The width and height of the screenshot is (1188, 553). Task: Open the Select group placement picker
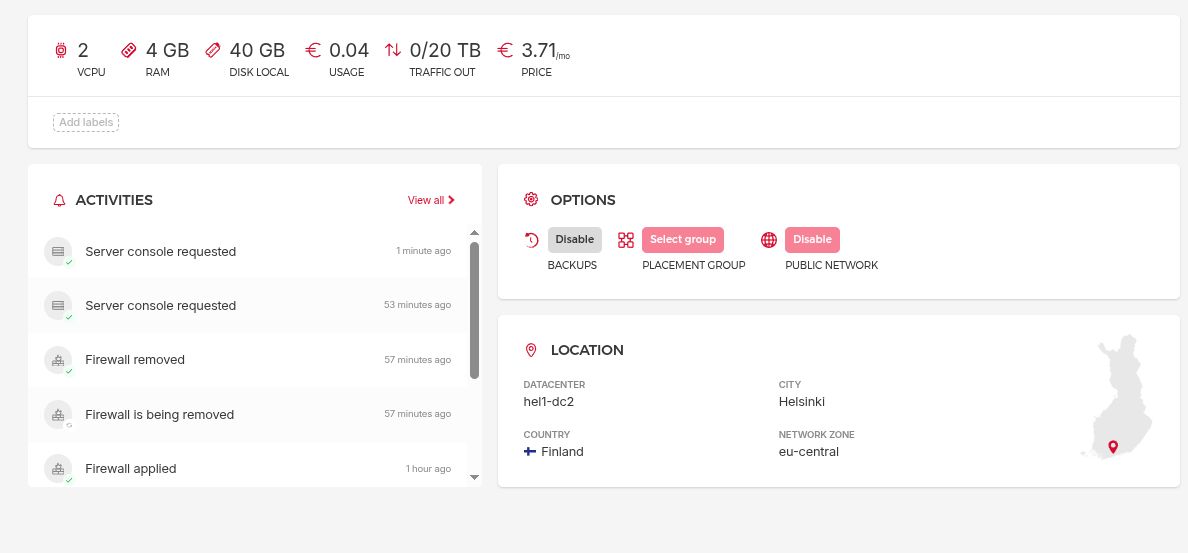pos(682,240)
